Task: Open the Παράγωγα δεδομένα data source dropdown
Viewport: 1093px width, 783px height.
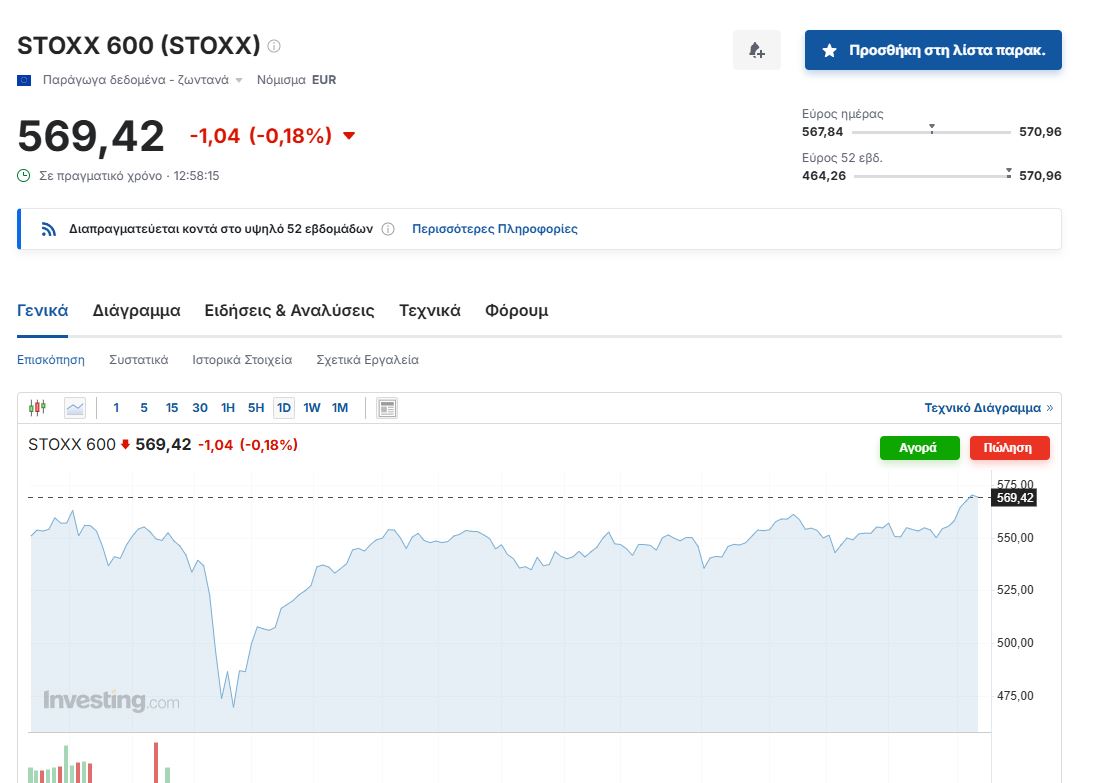Action: pyautogui.click(x=239, y=80)
